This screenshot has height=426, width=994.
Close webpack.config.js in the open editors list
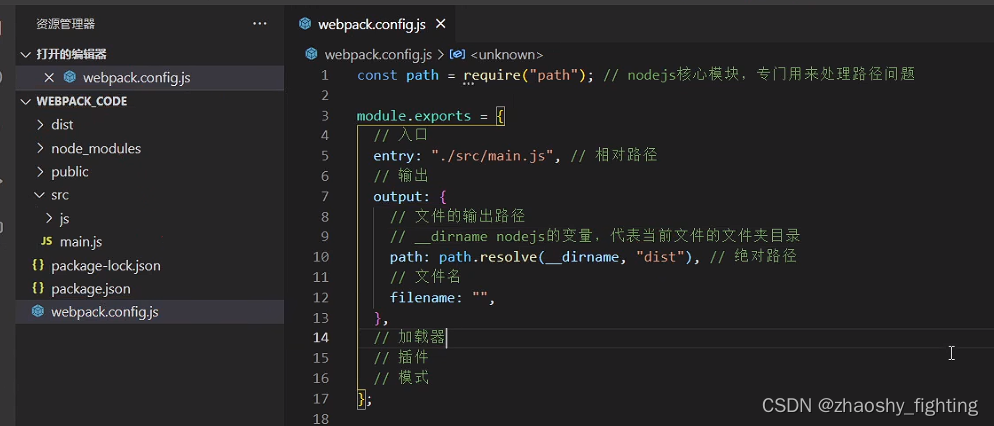point(49,78)
